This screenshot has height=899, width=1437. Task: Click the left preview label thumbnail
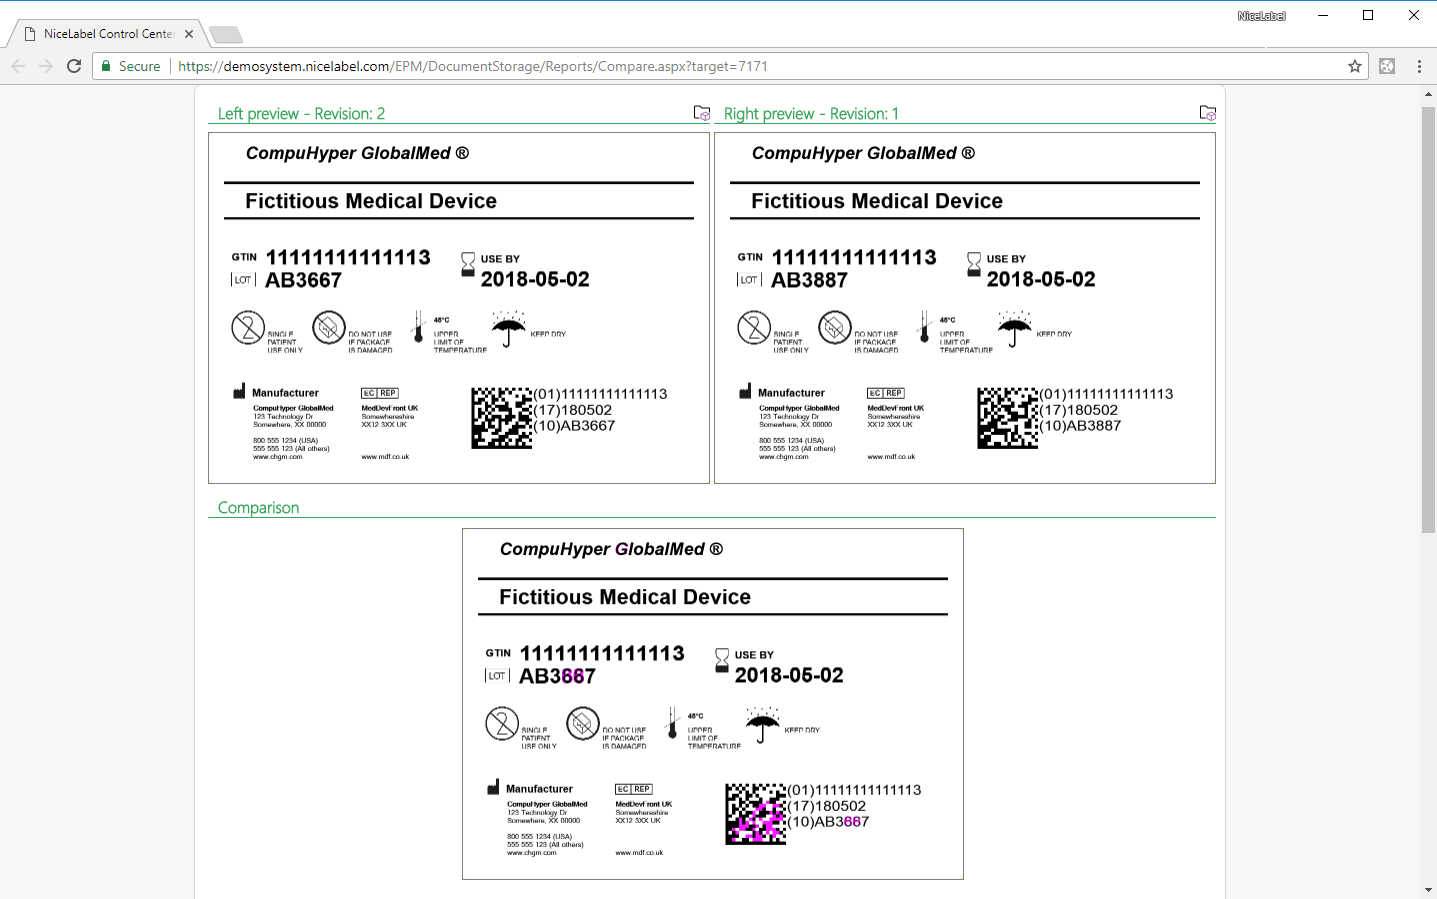pyautogui.click(x=459, y=308)
